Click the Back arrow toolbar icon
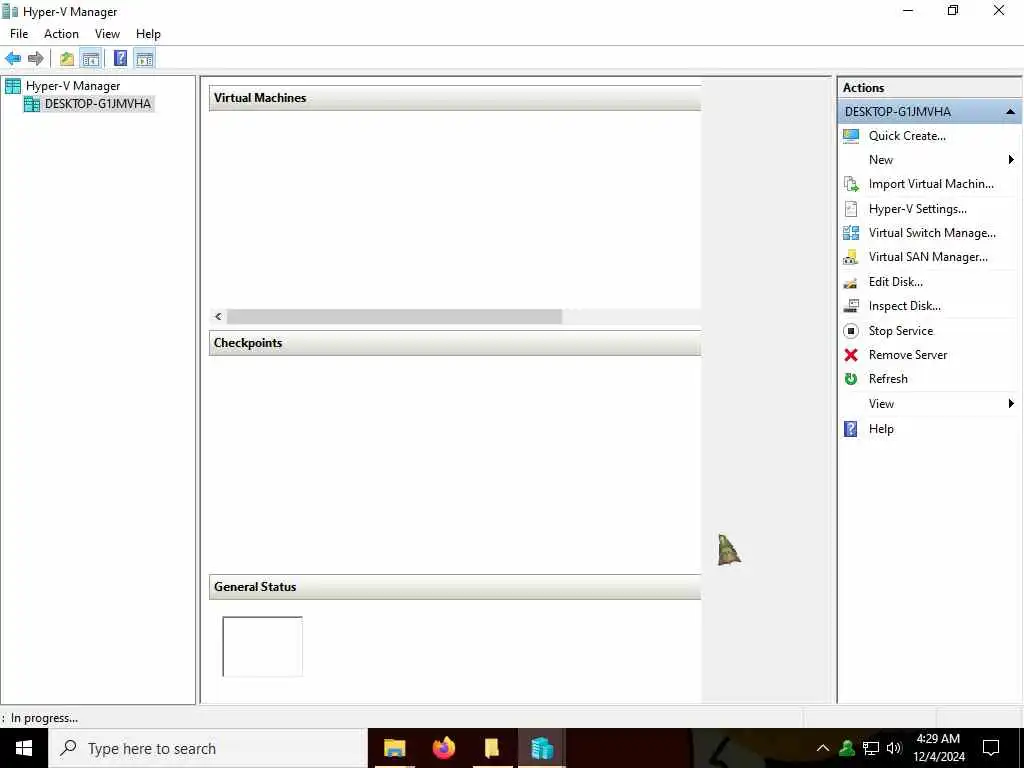This screenshot has height=768, width=1024. click(12, 59)
